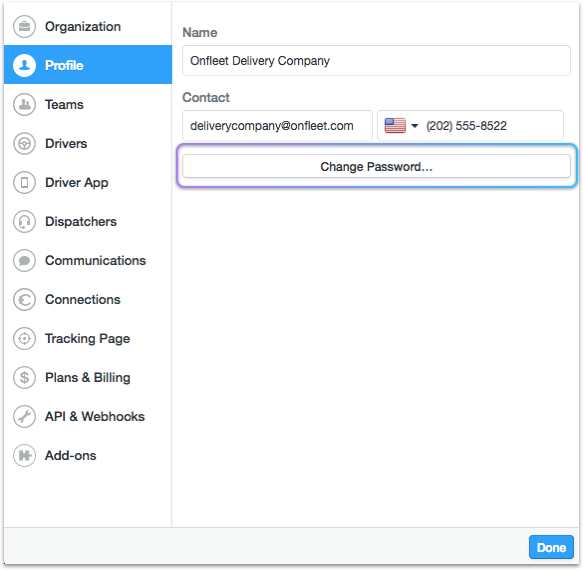Click the Done button
The height and width of the screenshot is (570, 583).
click(x=551, y=547)
